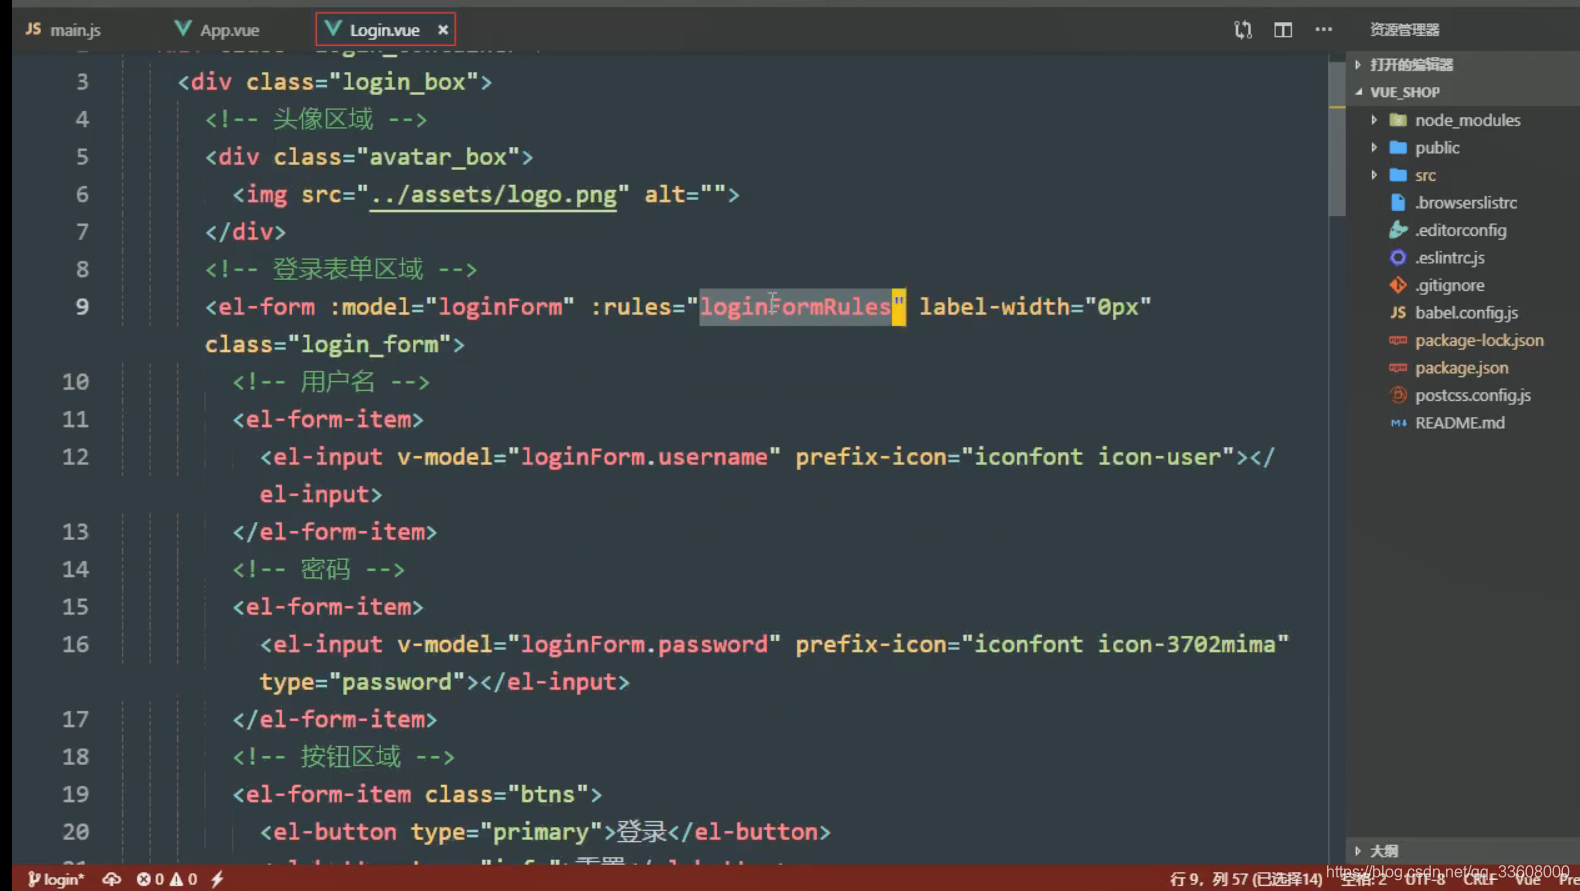Expand the node_modules folder arrow

[1374, 120]
